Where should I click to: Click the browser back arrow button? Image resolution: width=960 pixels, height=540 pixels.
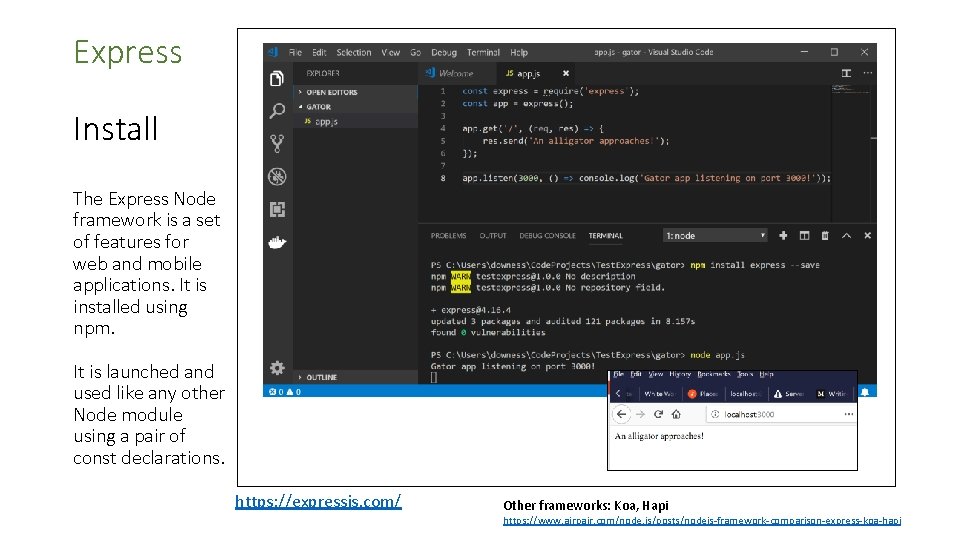tap(621, 414)
